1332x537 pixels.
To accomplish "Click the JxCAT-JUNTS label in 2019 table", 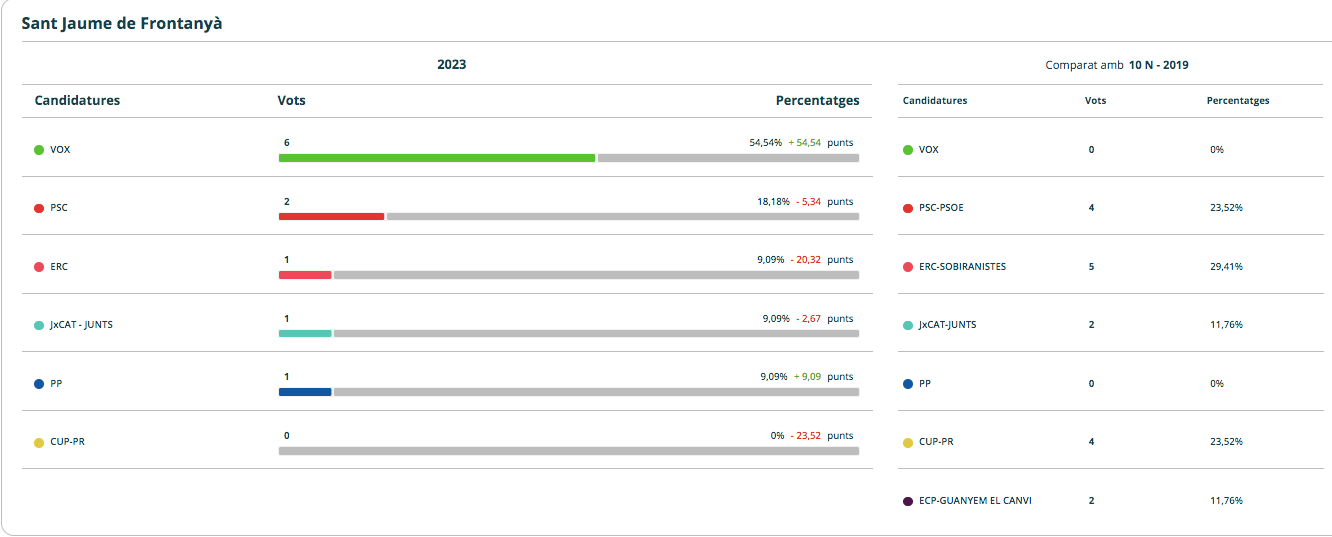I will pyautogui.click(x=947, y=325).
